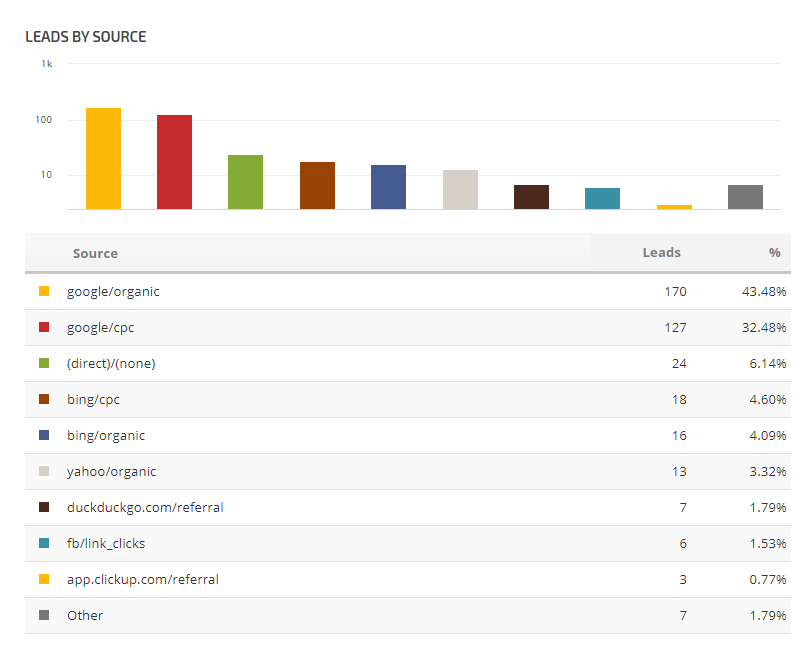This screenshot has height=662, width=808.
Task: Click the red google/cpc chart bar
Action: click(174, 162)
